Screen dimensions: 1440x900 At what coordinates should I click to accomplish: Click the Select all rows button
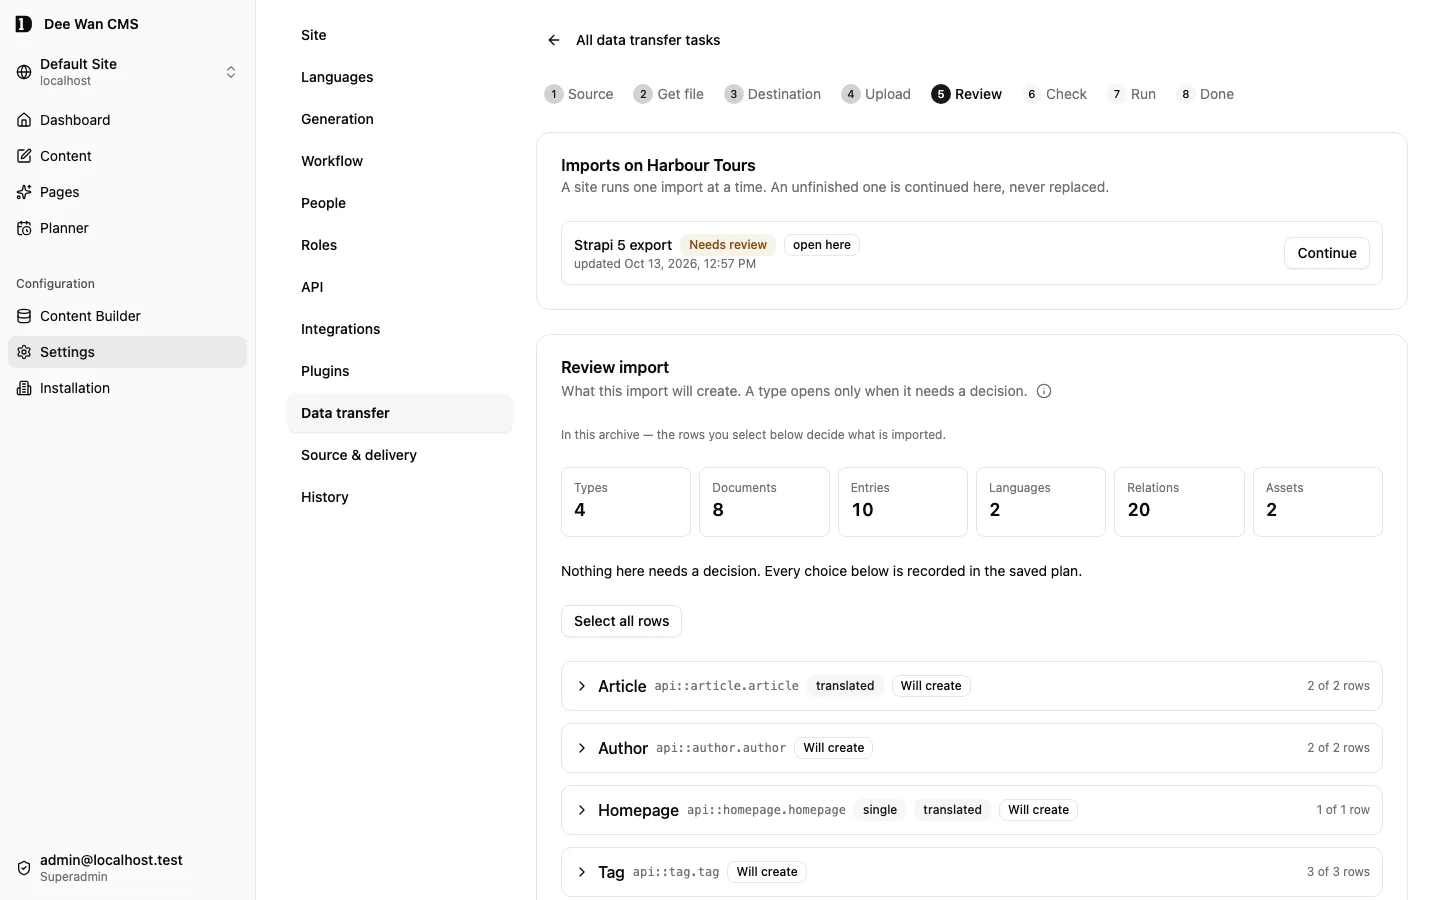point(621,621)
